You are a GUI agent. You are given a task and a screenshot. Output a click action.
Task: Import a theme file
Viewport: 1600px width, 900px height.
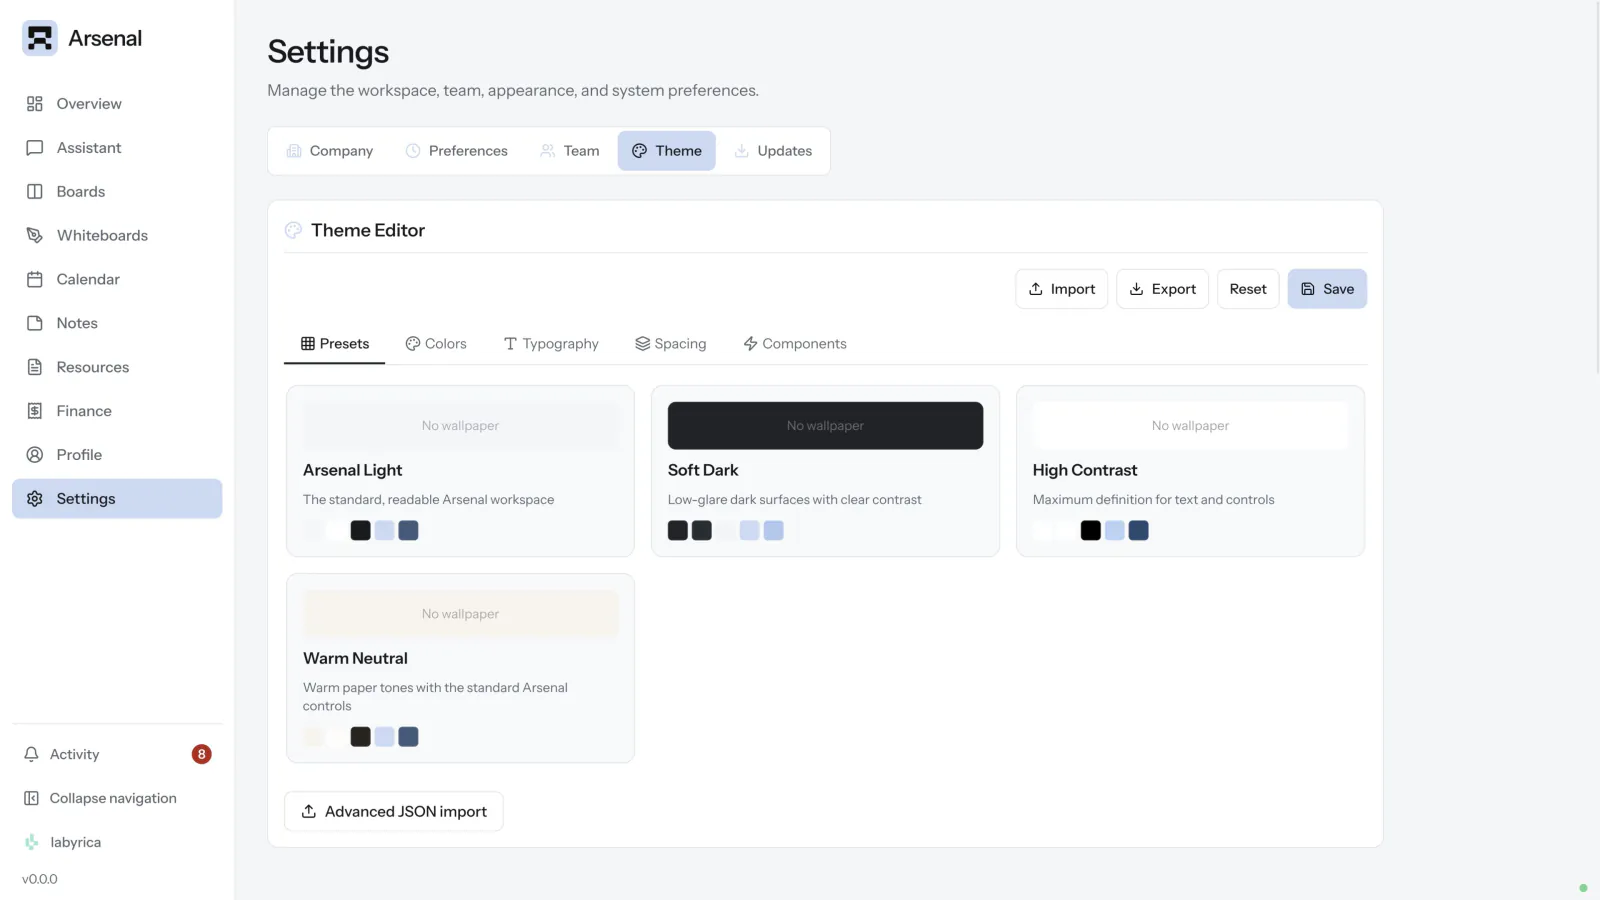tap(1061, 289)
